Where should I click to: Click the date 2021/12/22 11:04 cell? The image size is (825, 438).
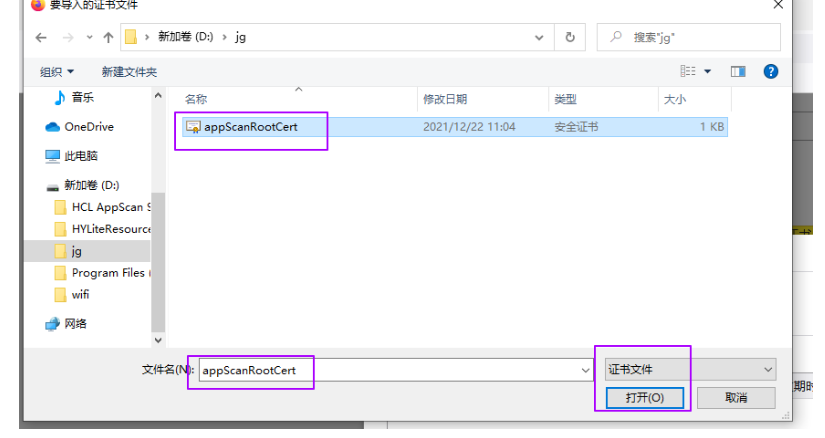[469, 127]
